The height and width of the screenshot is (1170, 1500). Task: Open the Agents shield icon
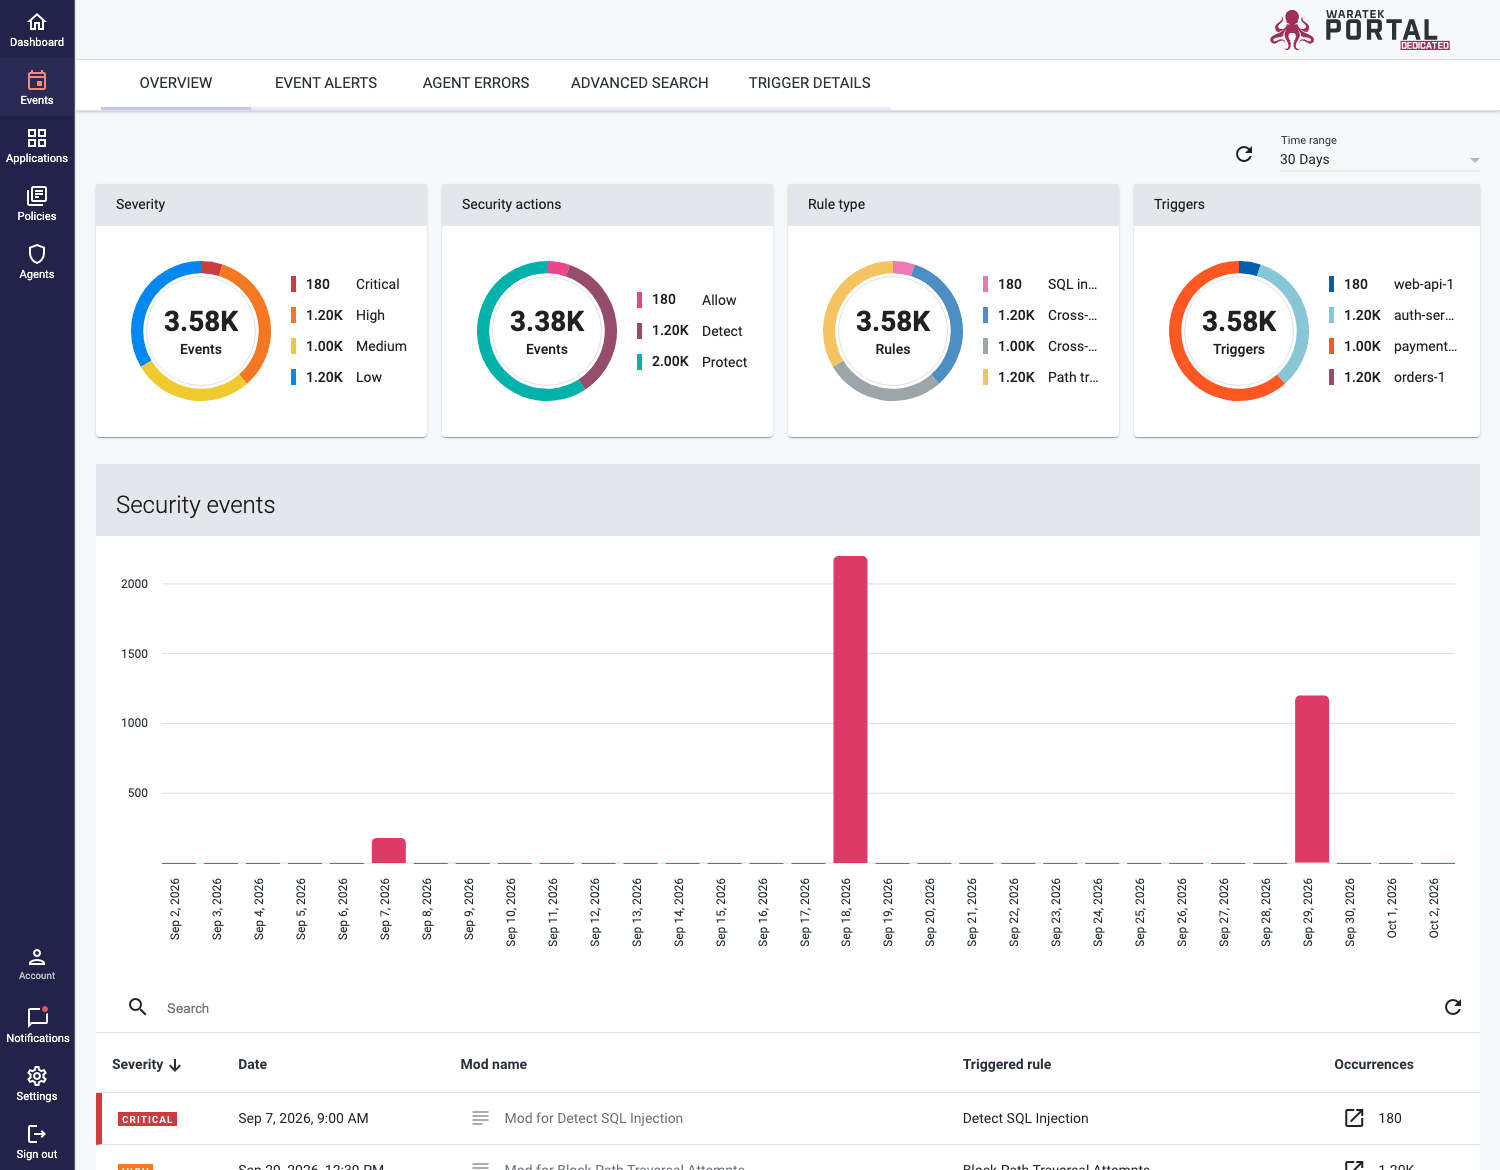tap(37, 254)
